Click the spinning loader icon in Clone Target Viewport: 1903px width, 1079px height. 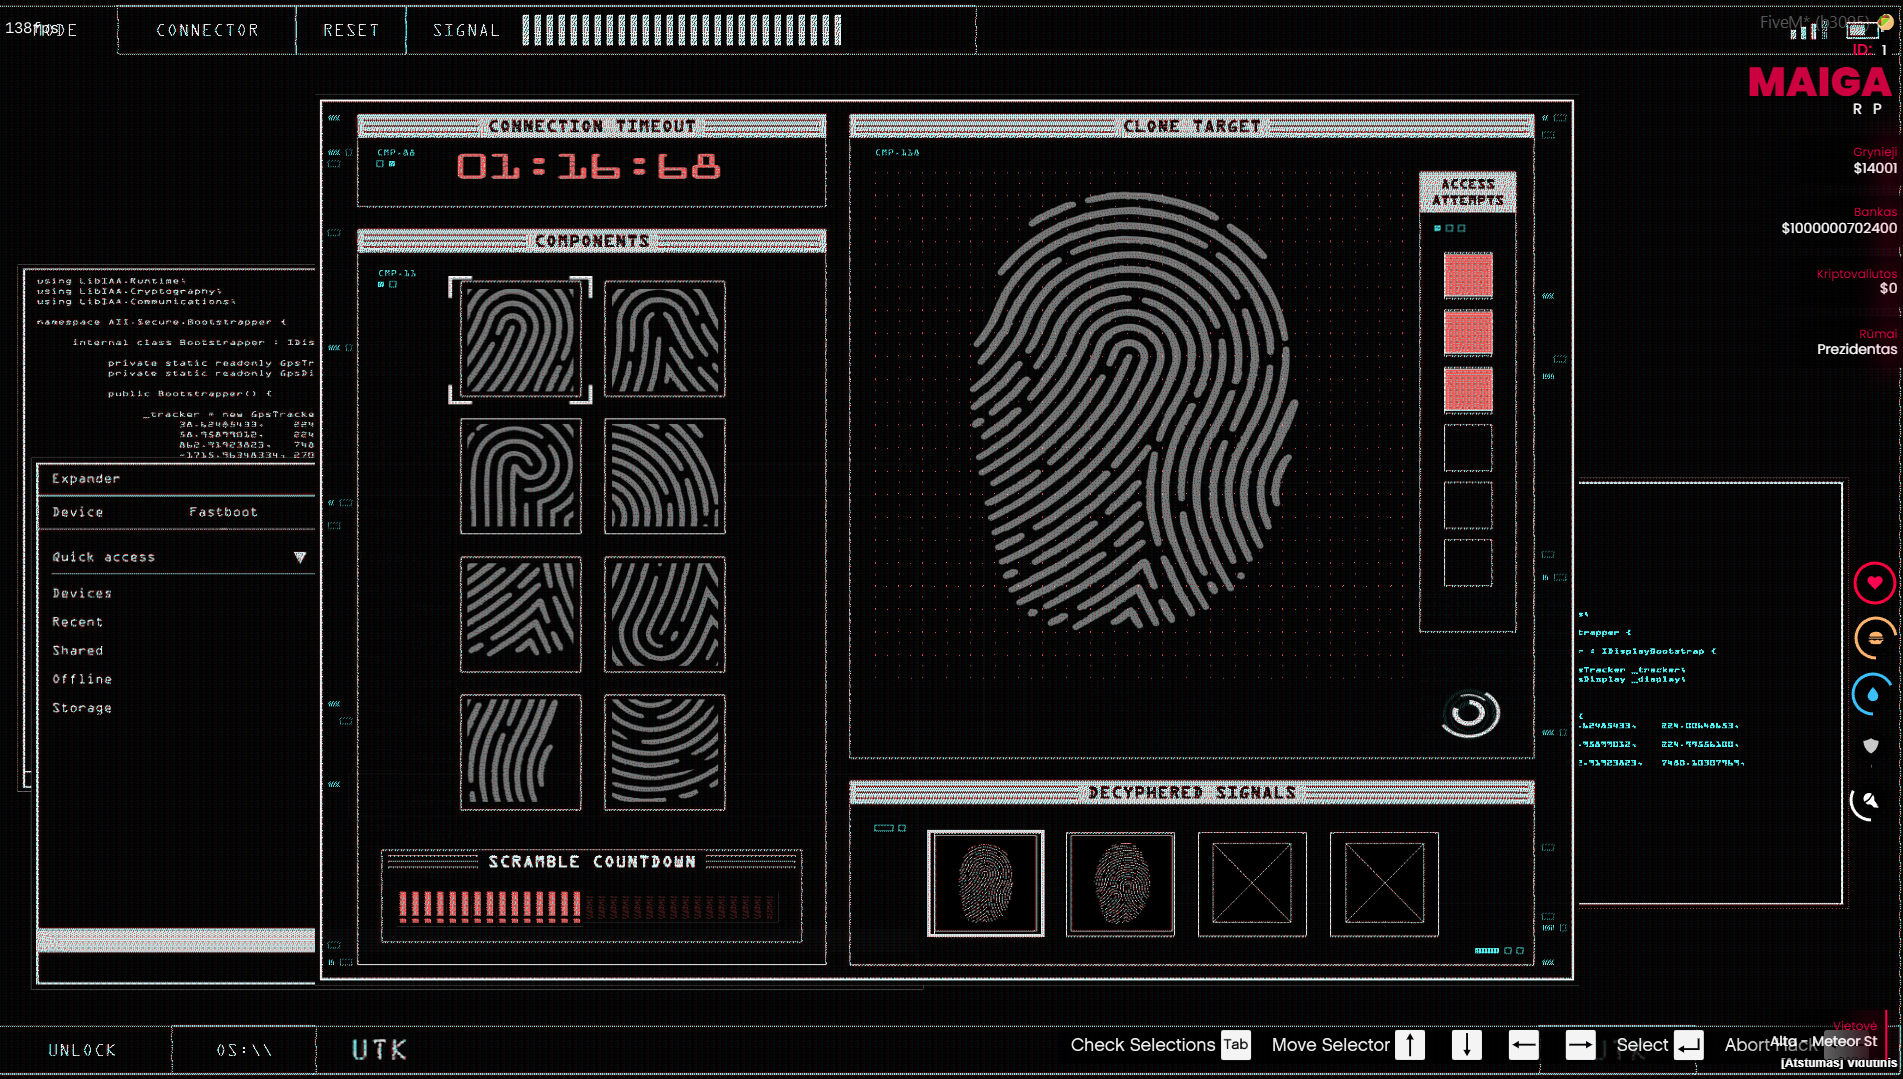tap(1470, 713)
